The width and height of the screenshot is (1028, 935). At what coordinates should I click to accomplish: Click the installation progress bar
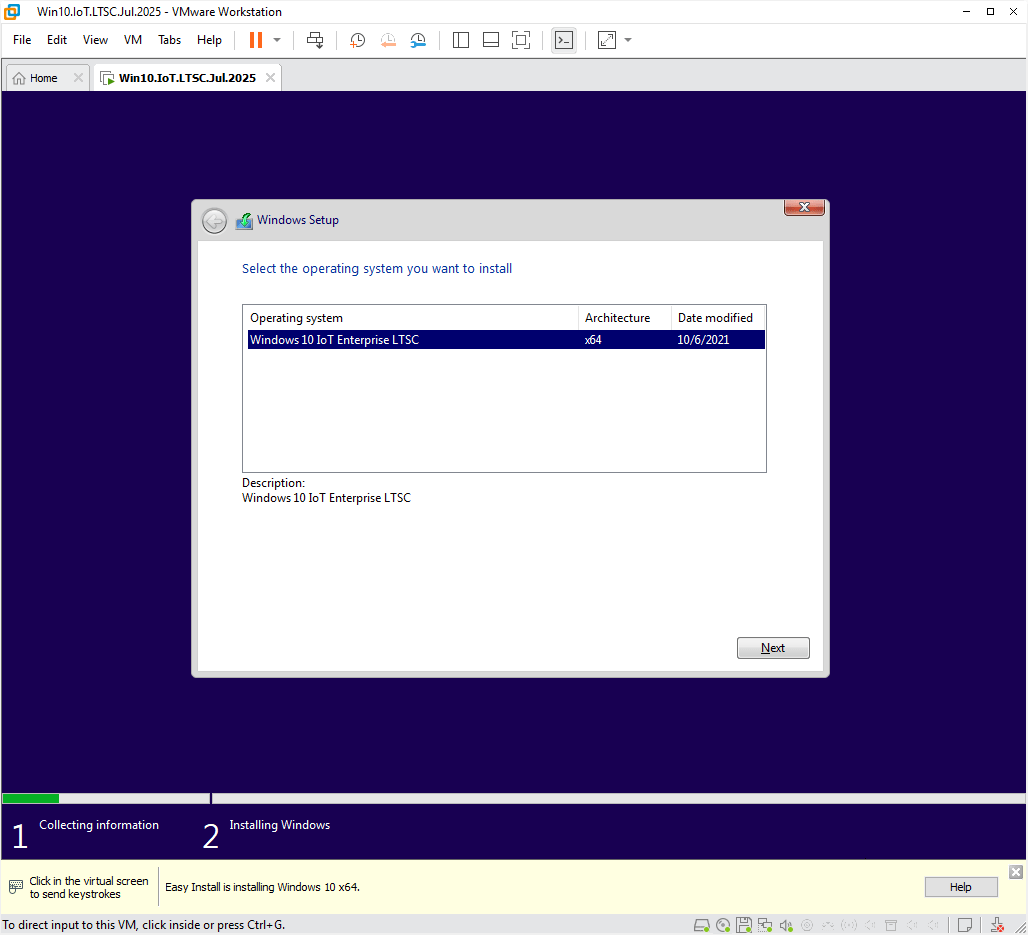point(514,799)
